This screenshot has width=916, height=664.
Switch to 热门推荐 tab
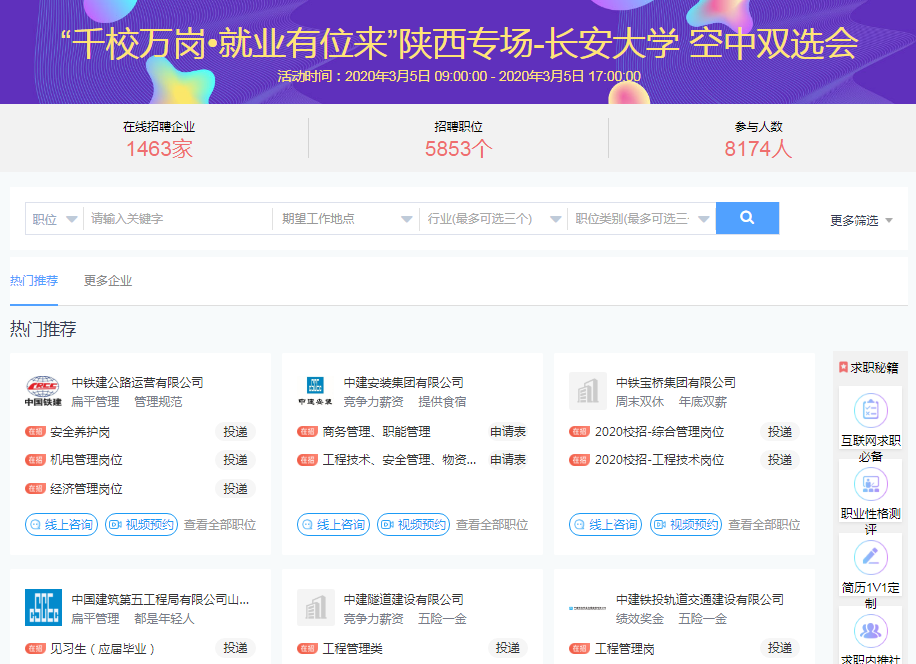[x=34, y=281]
